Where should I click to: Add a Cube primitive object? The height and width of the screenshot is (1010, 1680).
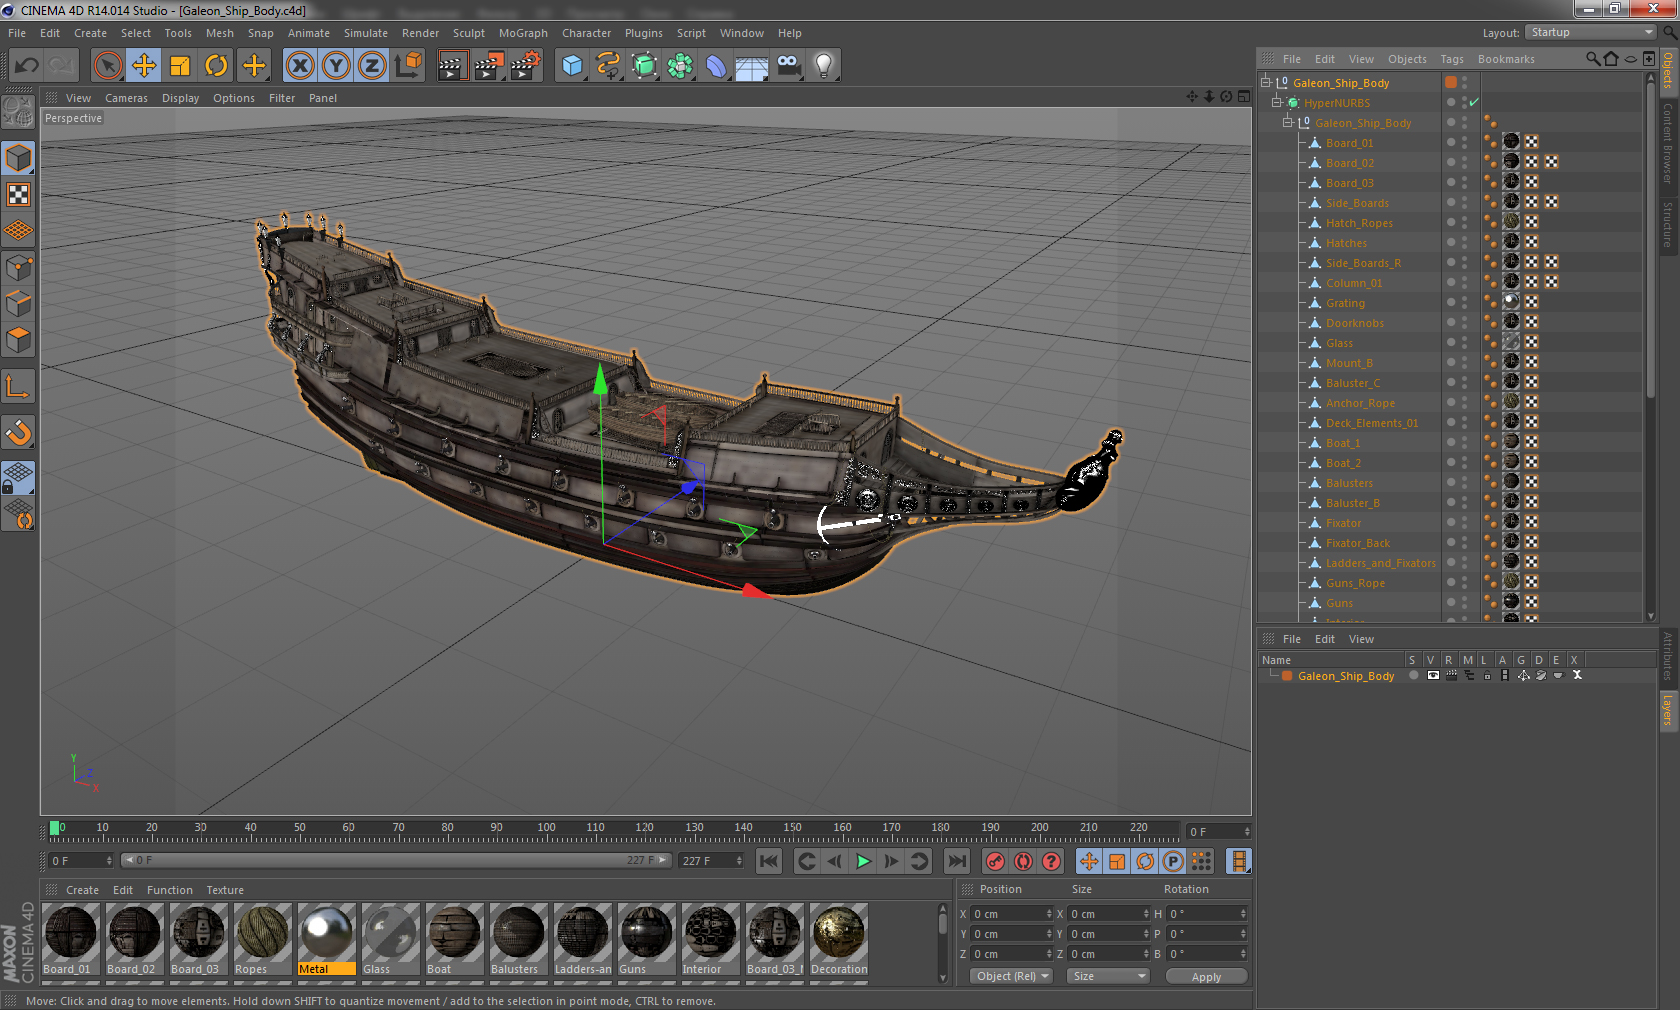click(x=572, y=66)
